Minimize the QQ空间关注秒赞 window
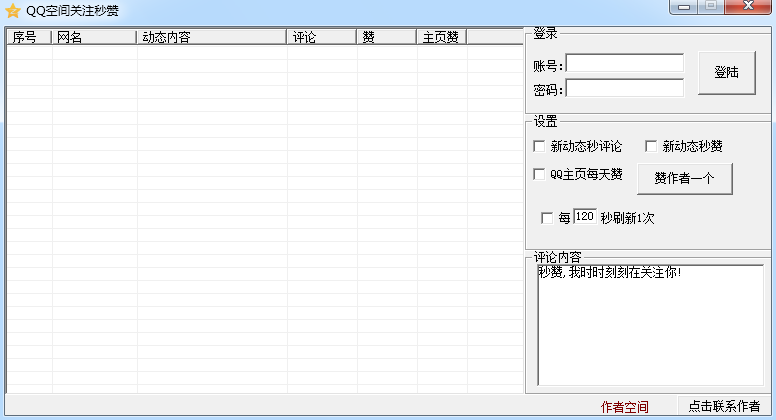 (x=684, y=7)
